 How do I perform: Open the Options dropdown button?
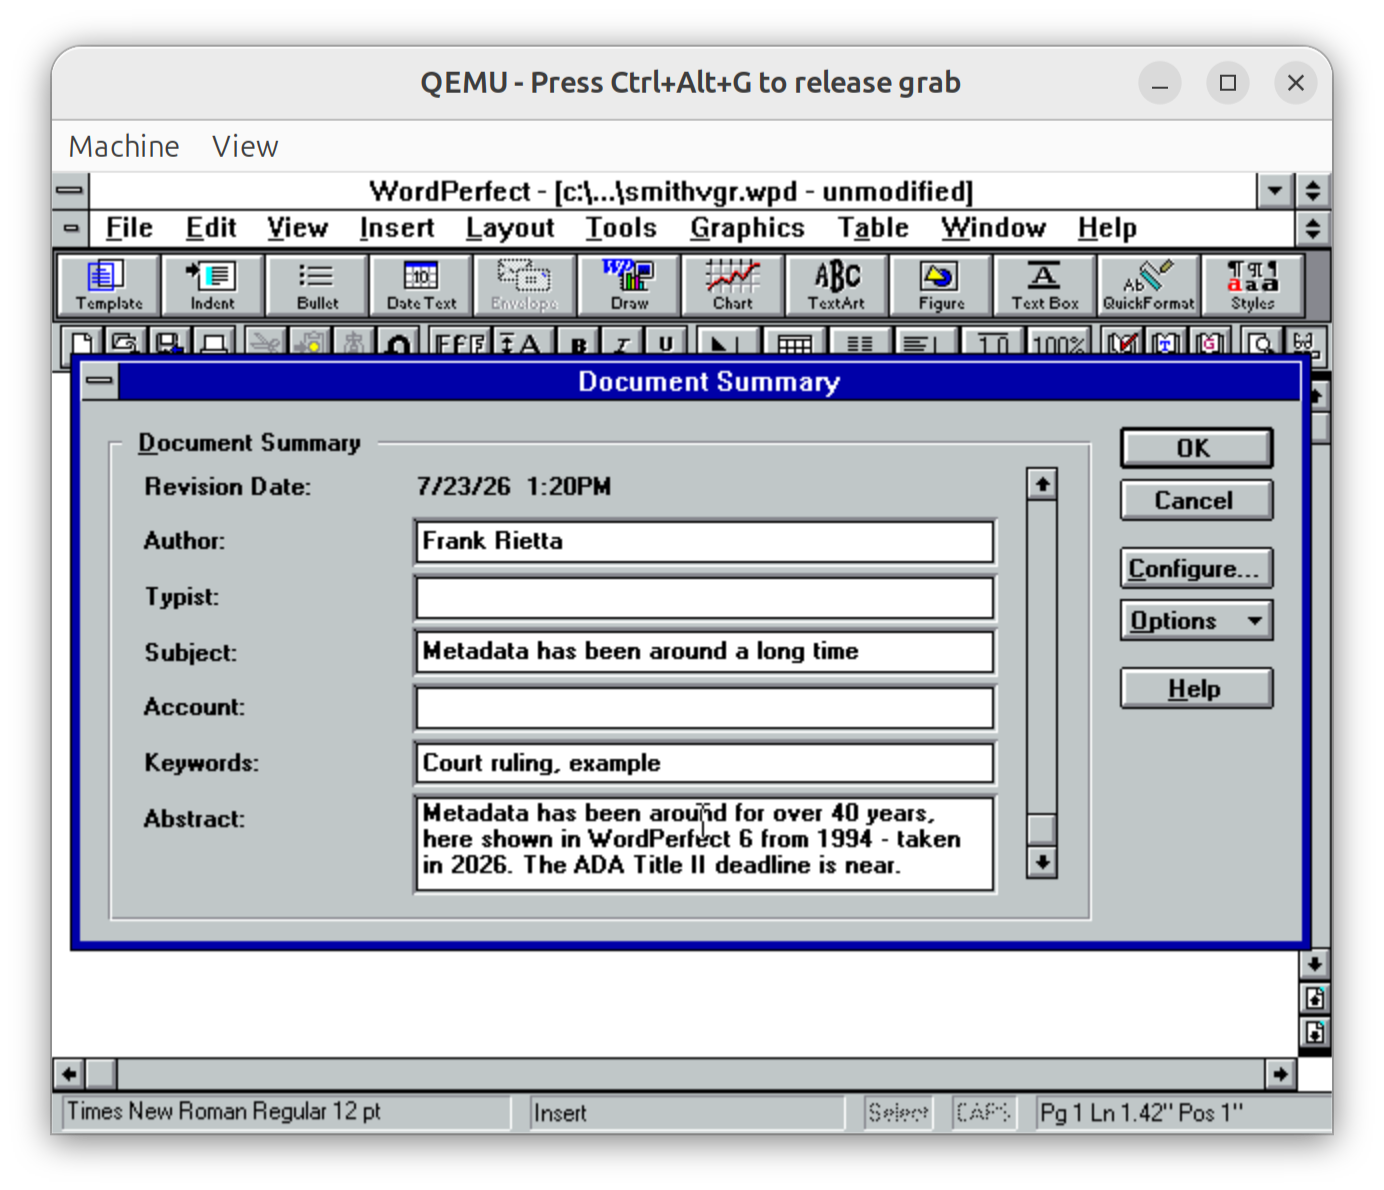point(1196,620)
